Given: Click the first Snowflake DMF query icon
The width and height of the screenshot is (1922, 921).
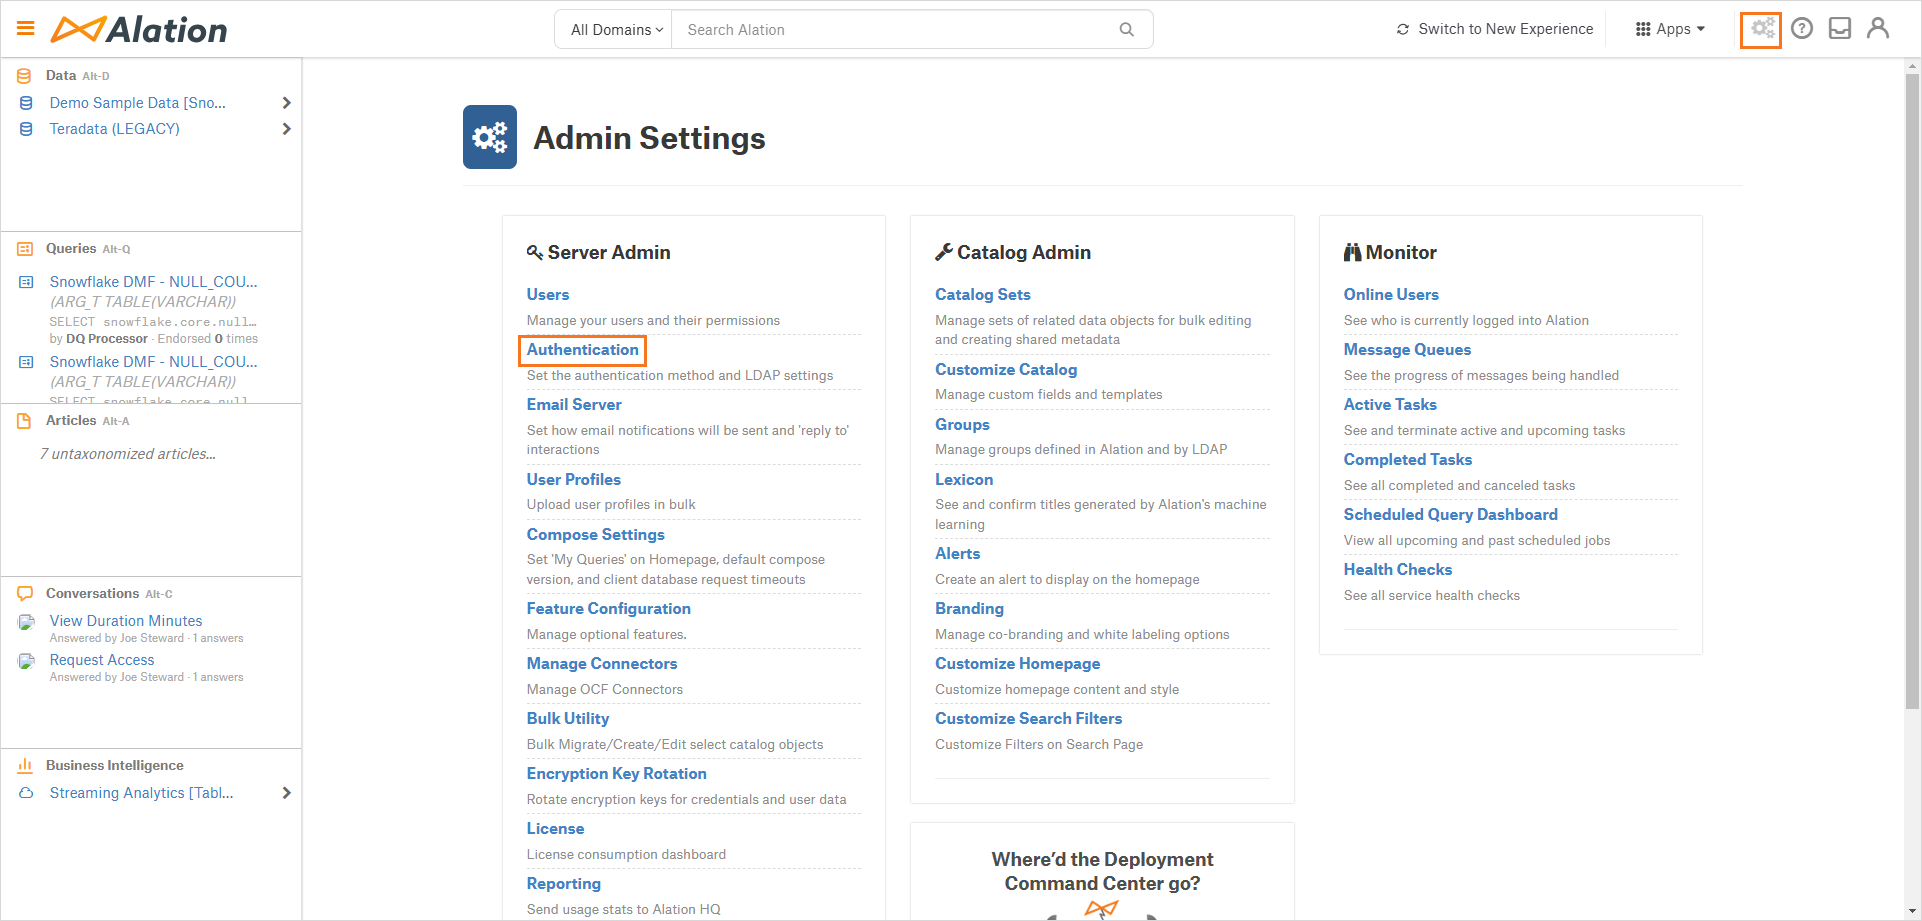Looking at the screenshot, I should [x=26, y=282].
